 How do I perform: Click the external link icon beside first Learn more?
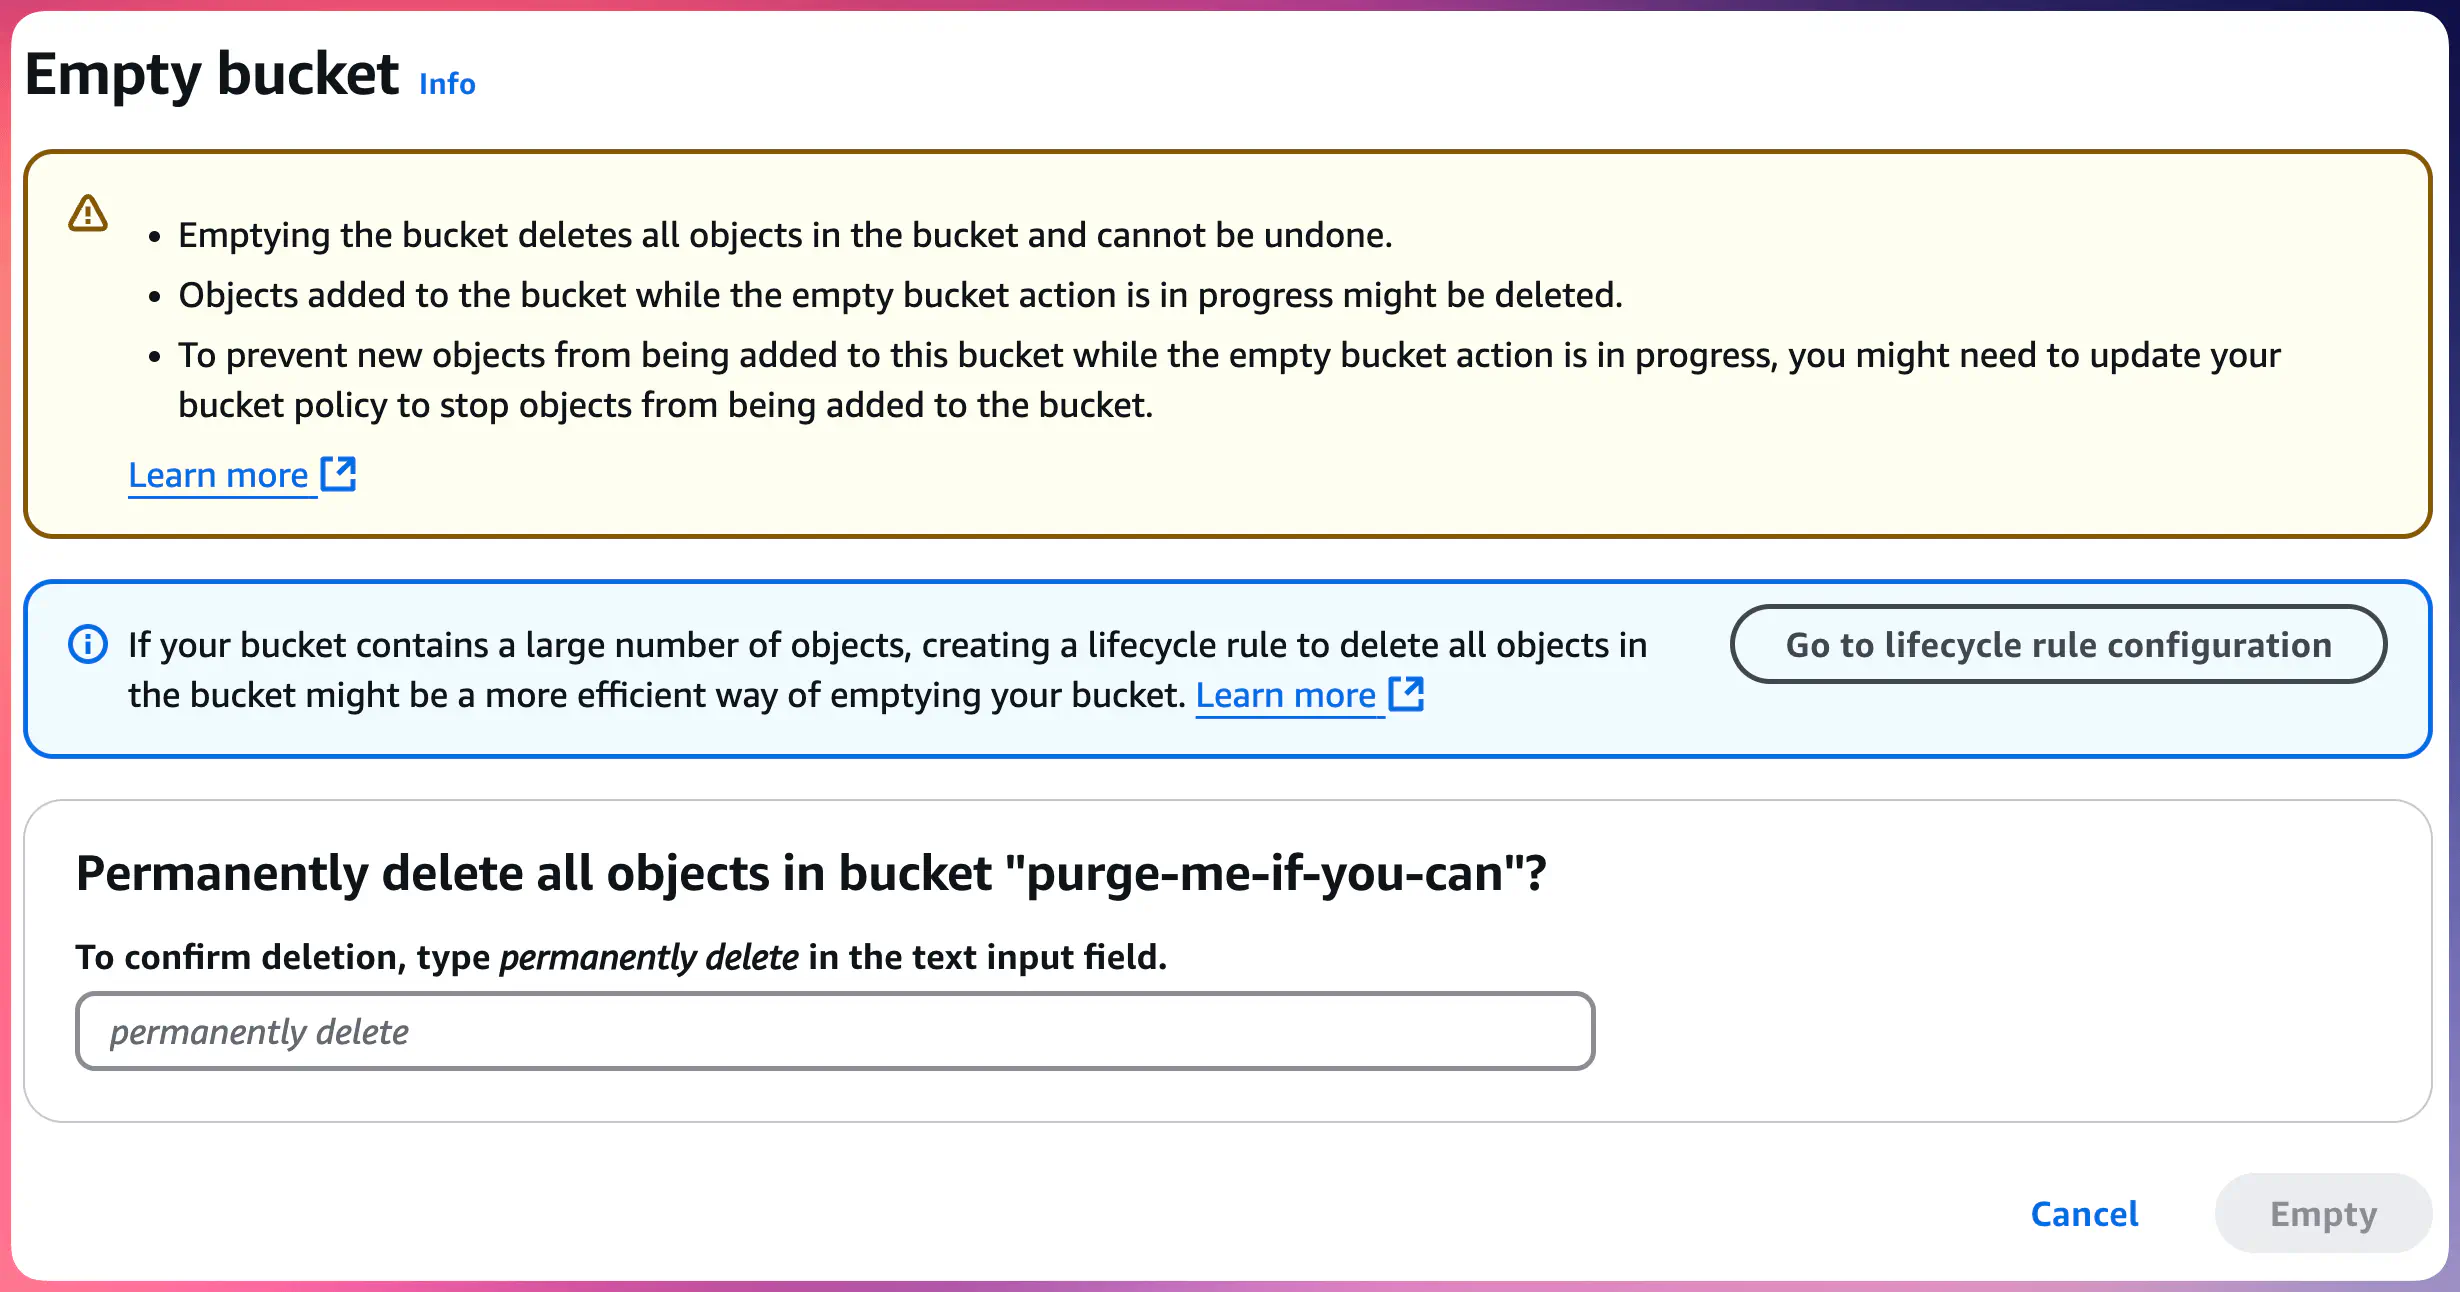click(340, 473)
